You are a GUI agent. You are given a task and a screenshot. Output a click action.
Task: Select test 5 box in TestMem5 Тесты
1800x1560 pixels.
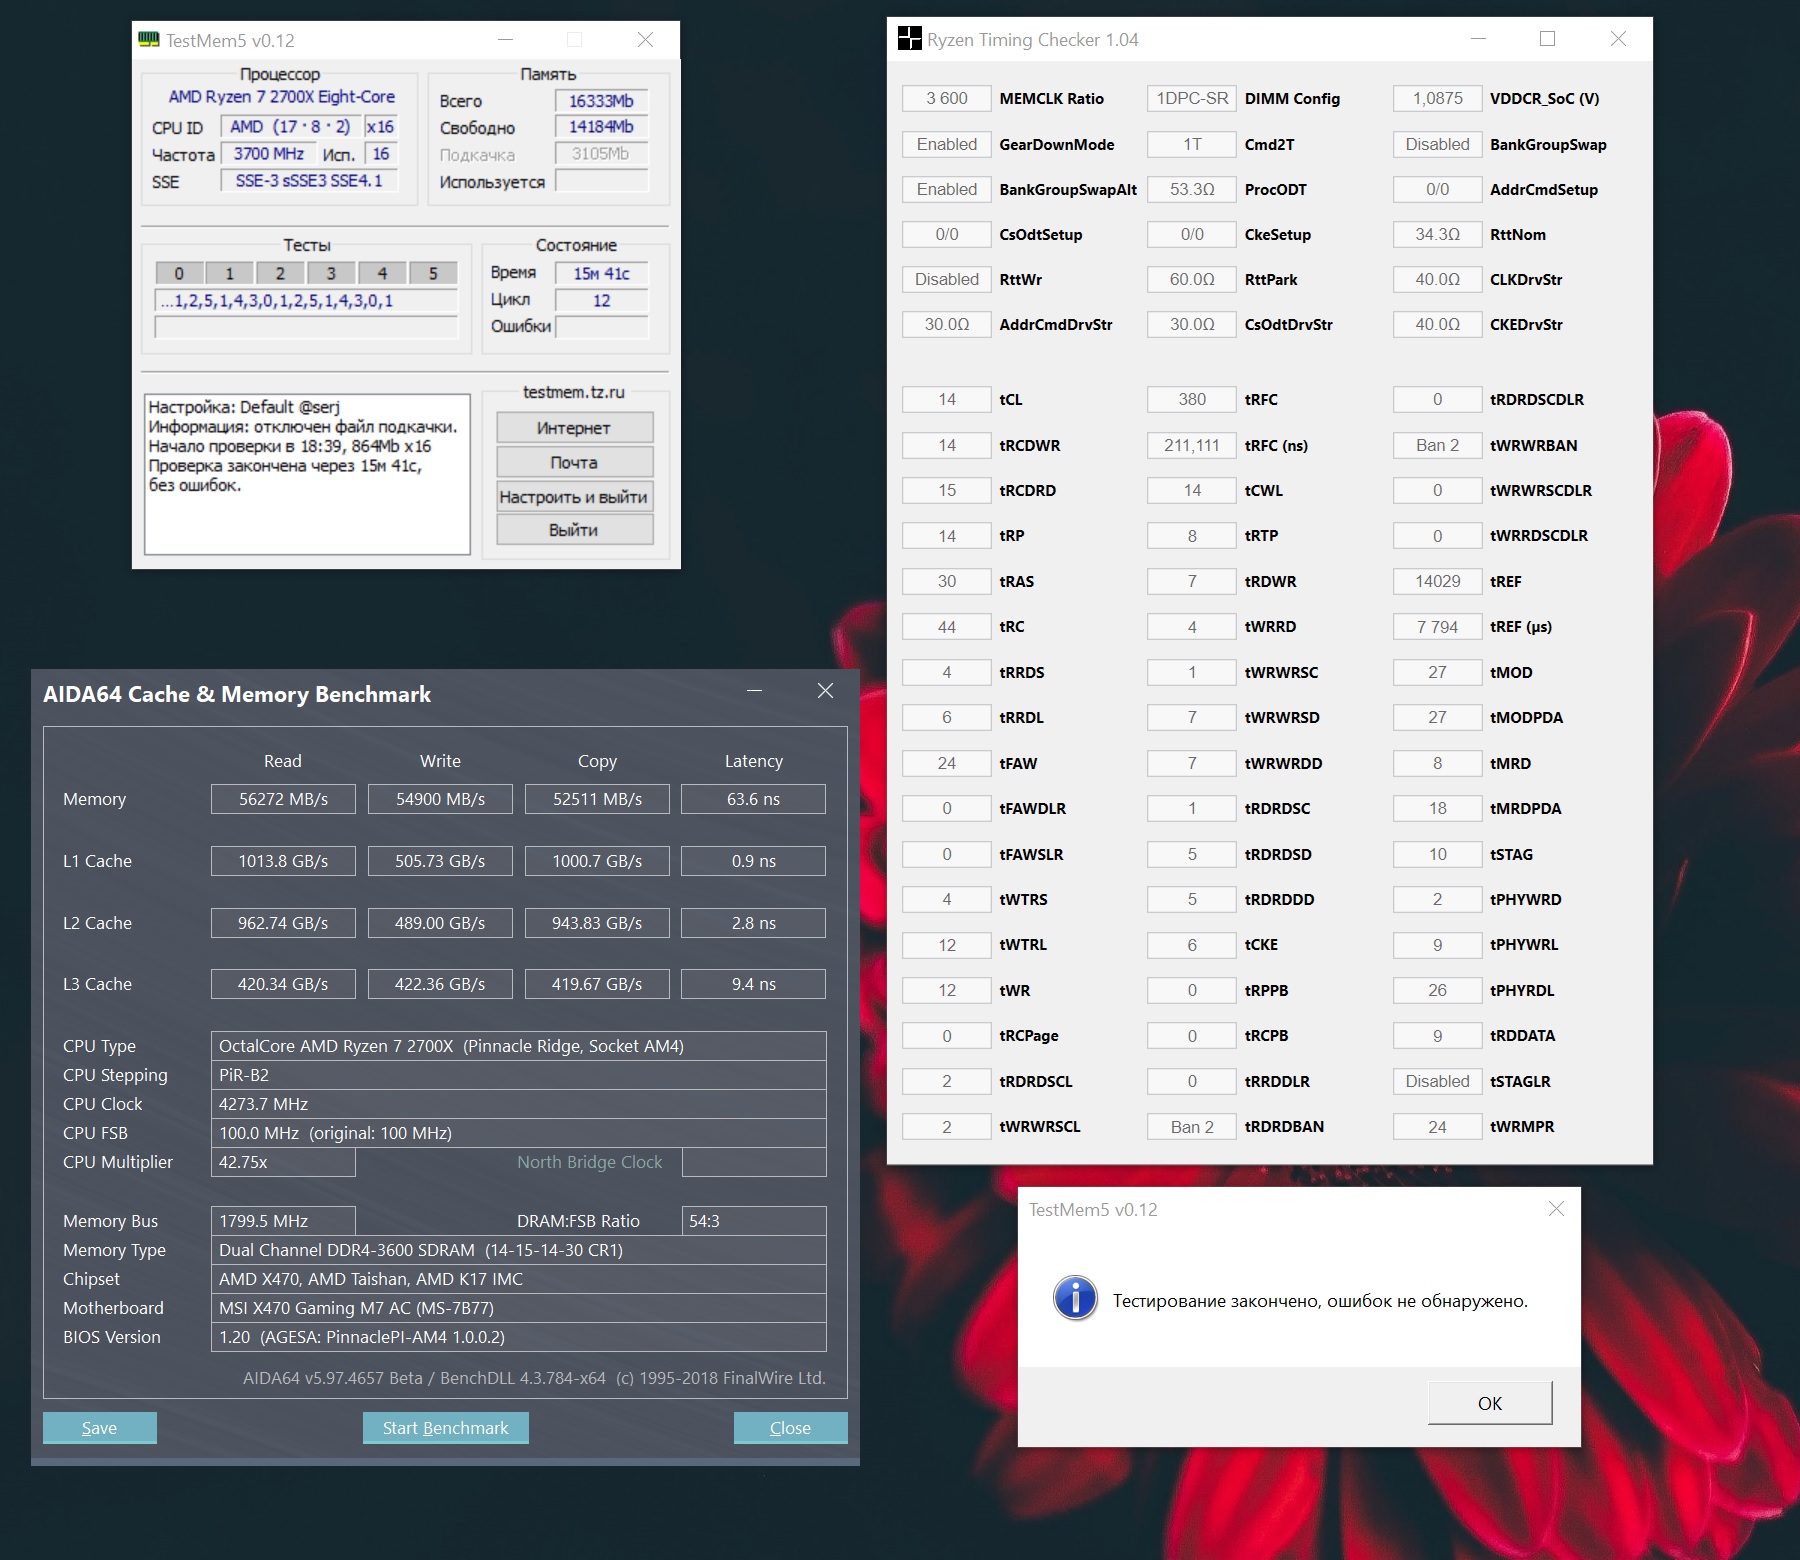[x=433, y=273]
